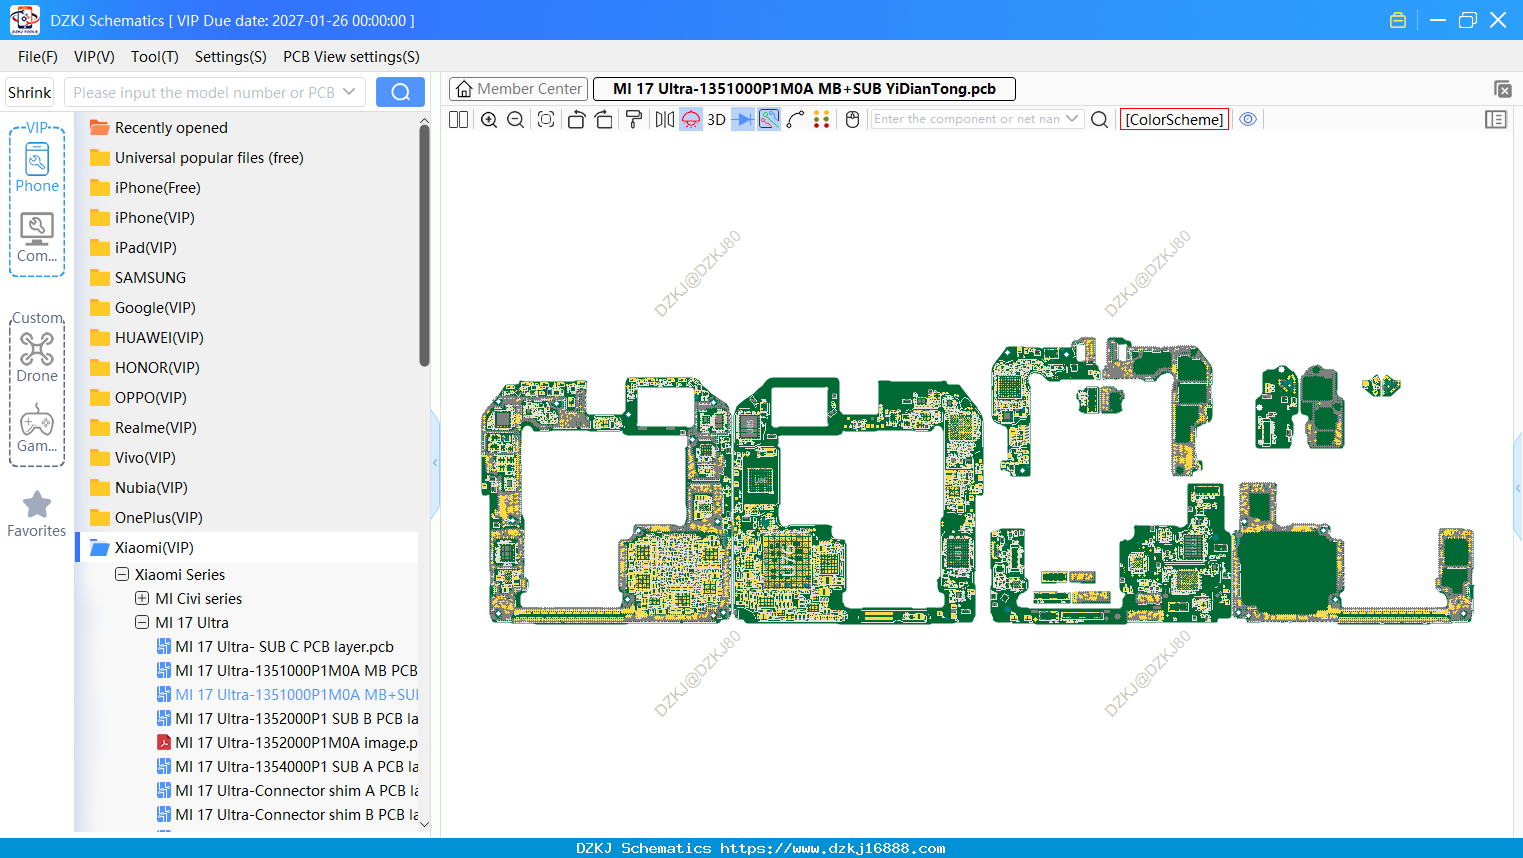Click the tree scroll down arrow
This screenshot has height=858, width=1523.
424,824
